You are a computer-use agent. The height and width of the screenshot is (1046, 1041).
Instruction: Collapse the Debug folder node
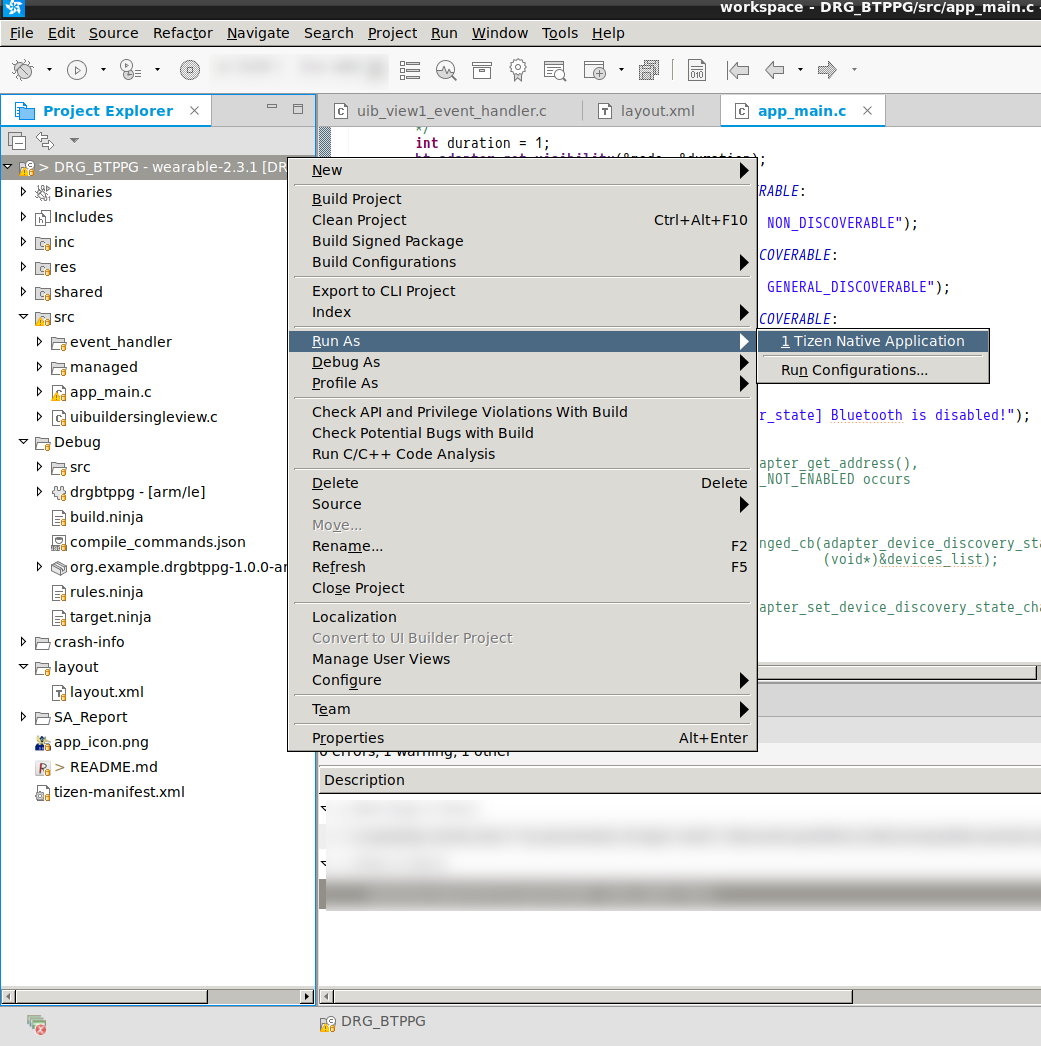click(23, 442)
